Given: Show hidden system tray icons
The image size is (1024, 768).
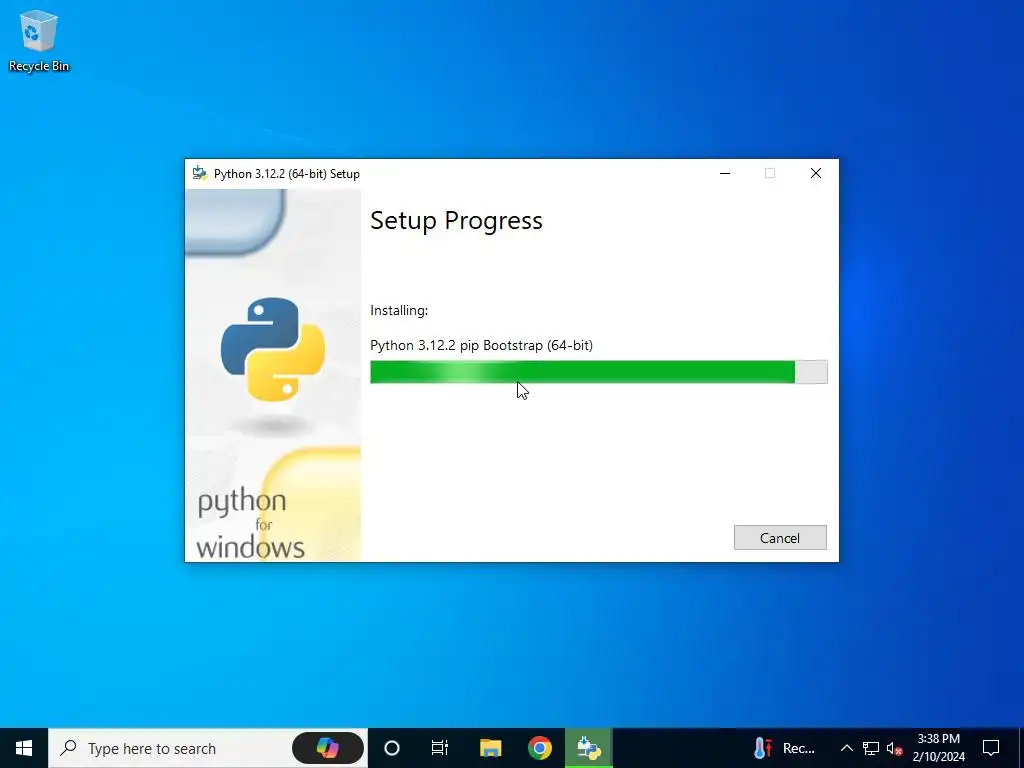Looking at the screenshot, I should pyautogui.click(x=846, y=748).
